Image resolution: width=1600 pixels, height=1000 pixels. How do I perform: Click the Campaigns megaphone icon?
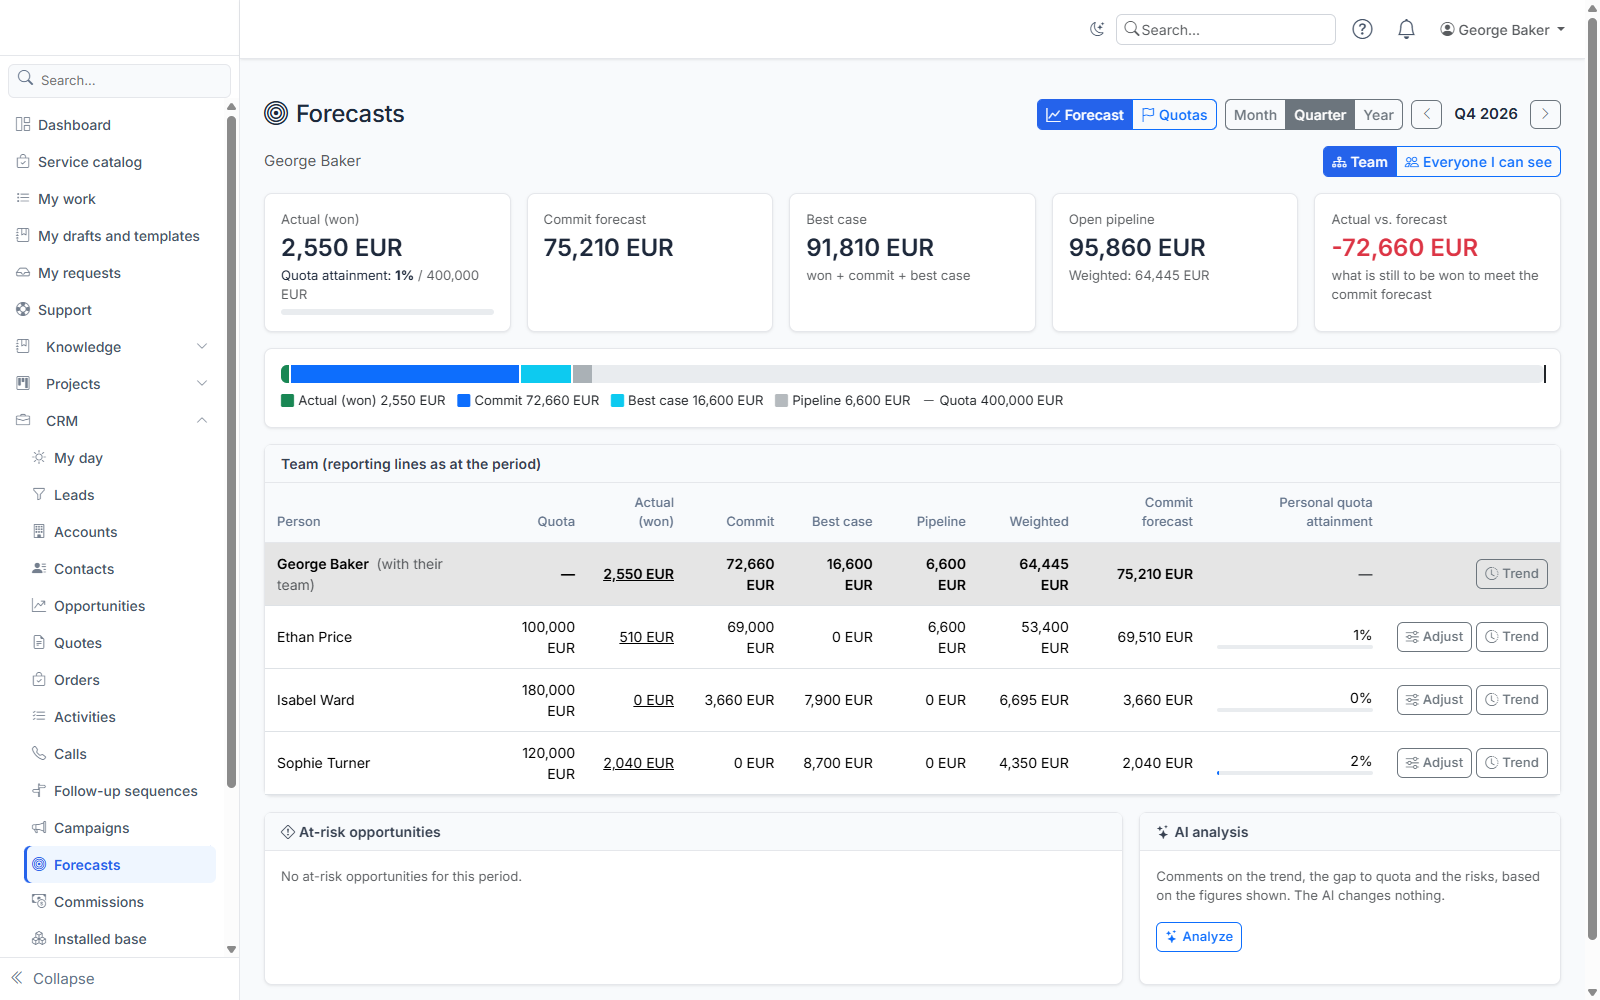(39, 827)
